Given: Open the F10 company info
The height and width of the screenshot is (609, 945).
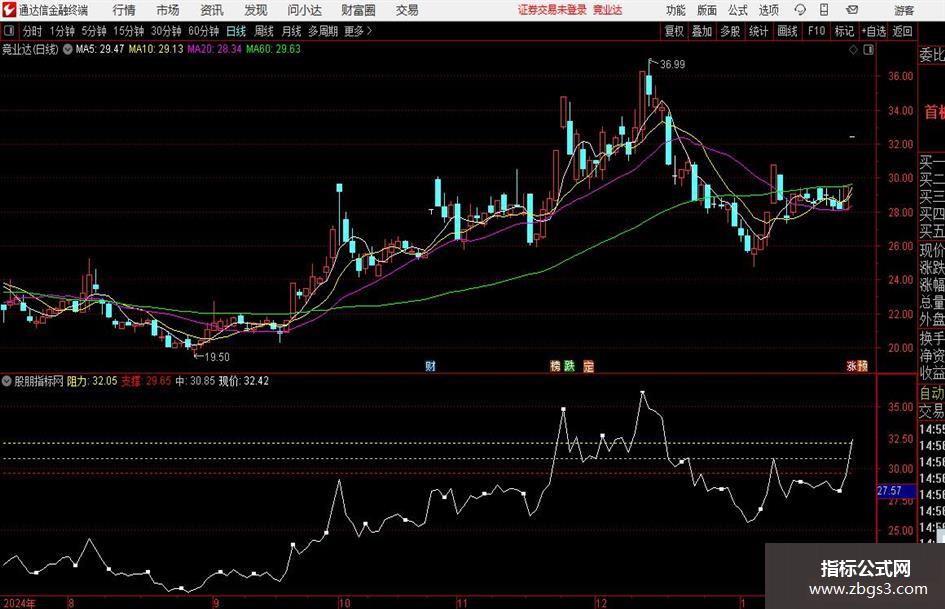Looking at the screenshot, I should pos(816,31).
